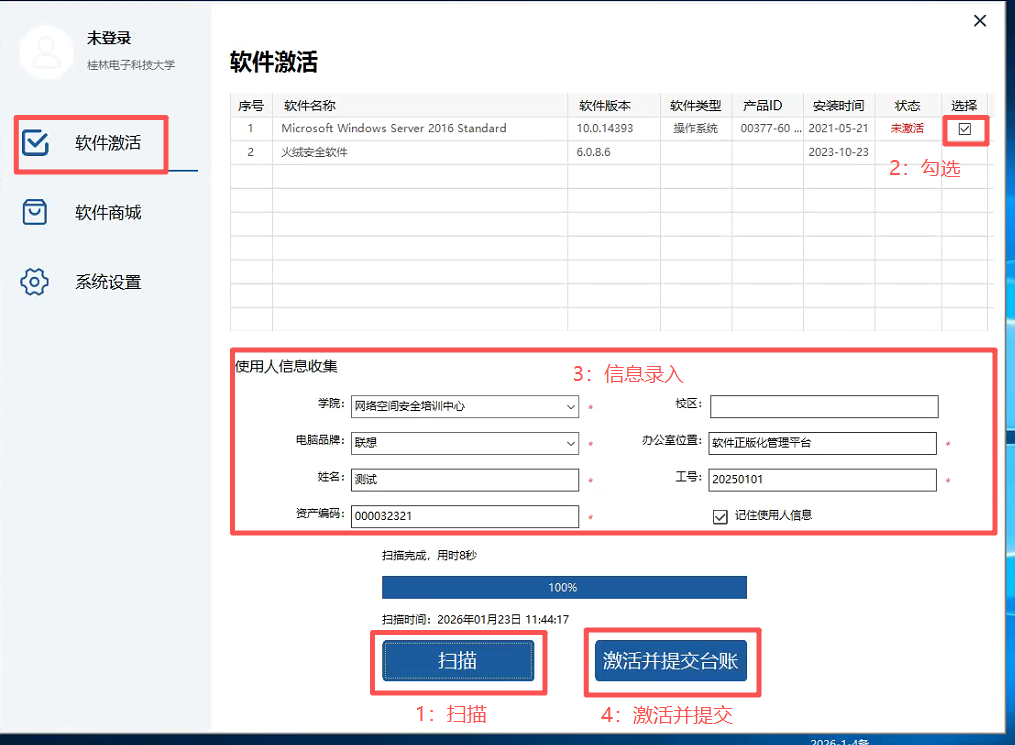Click the 激活并提交台账 button

[x=671, y=661]
